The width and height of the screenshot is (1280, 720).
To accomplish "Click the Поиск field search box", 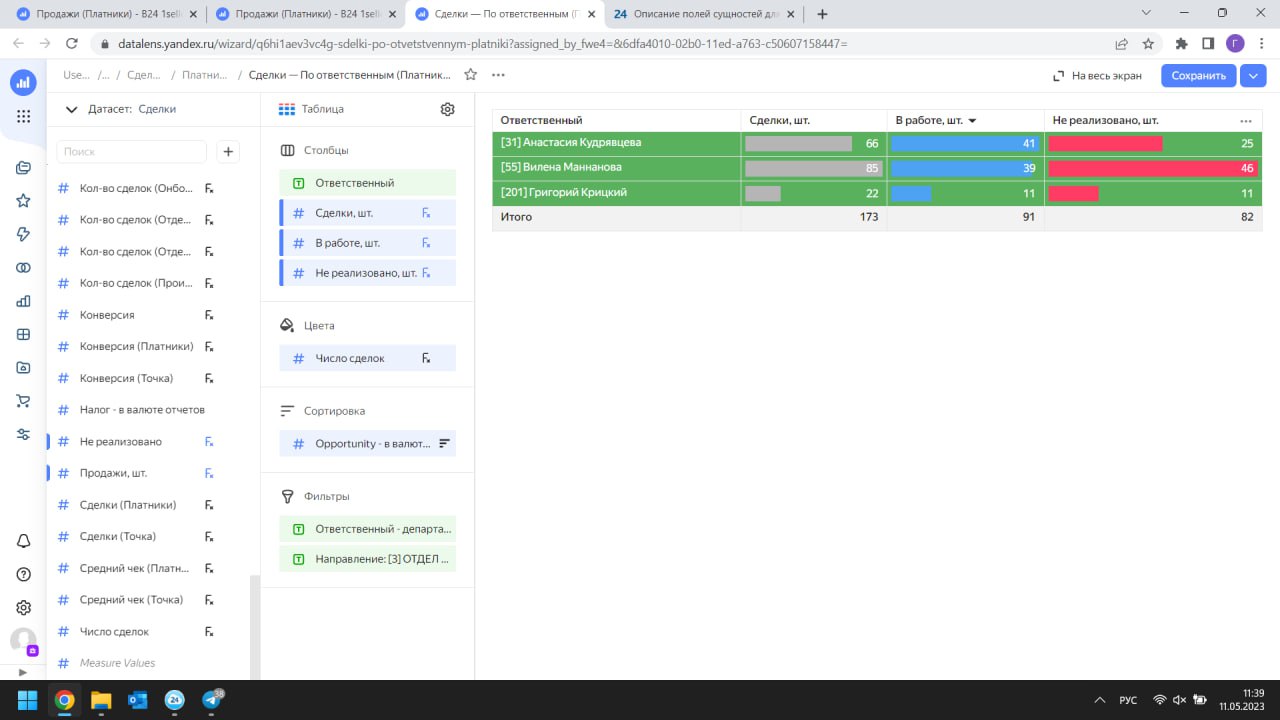I will 131,151.
